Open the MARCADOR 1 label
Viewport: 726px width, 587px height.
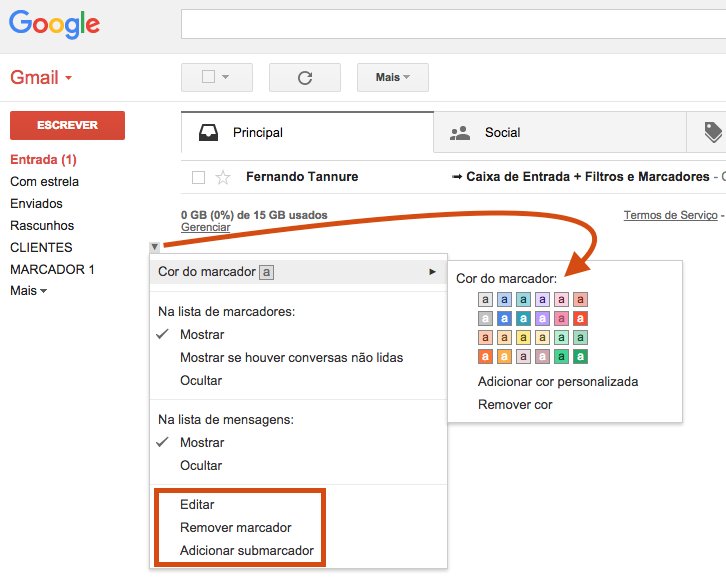[x=52, y=269]
